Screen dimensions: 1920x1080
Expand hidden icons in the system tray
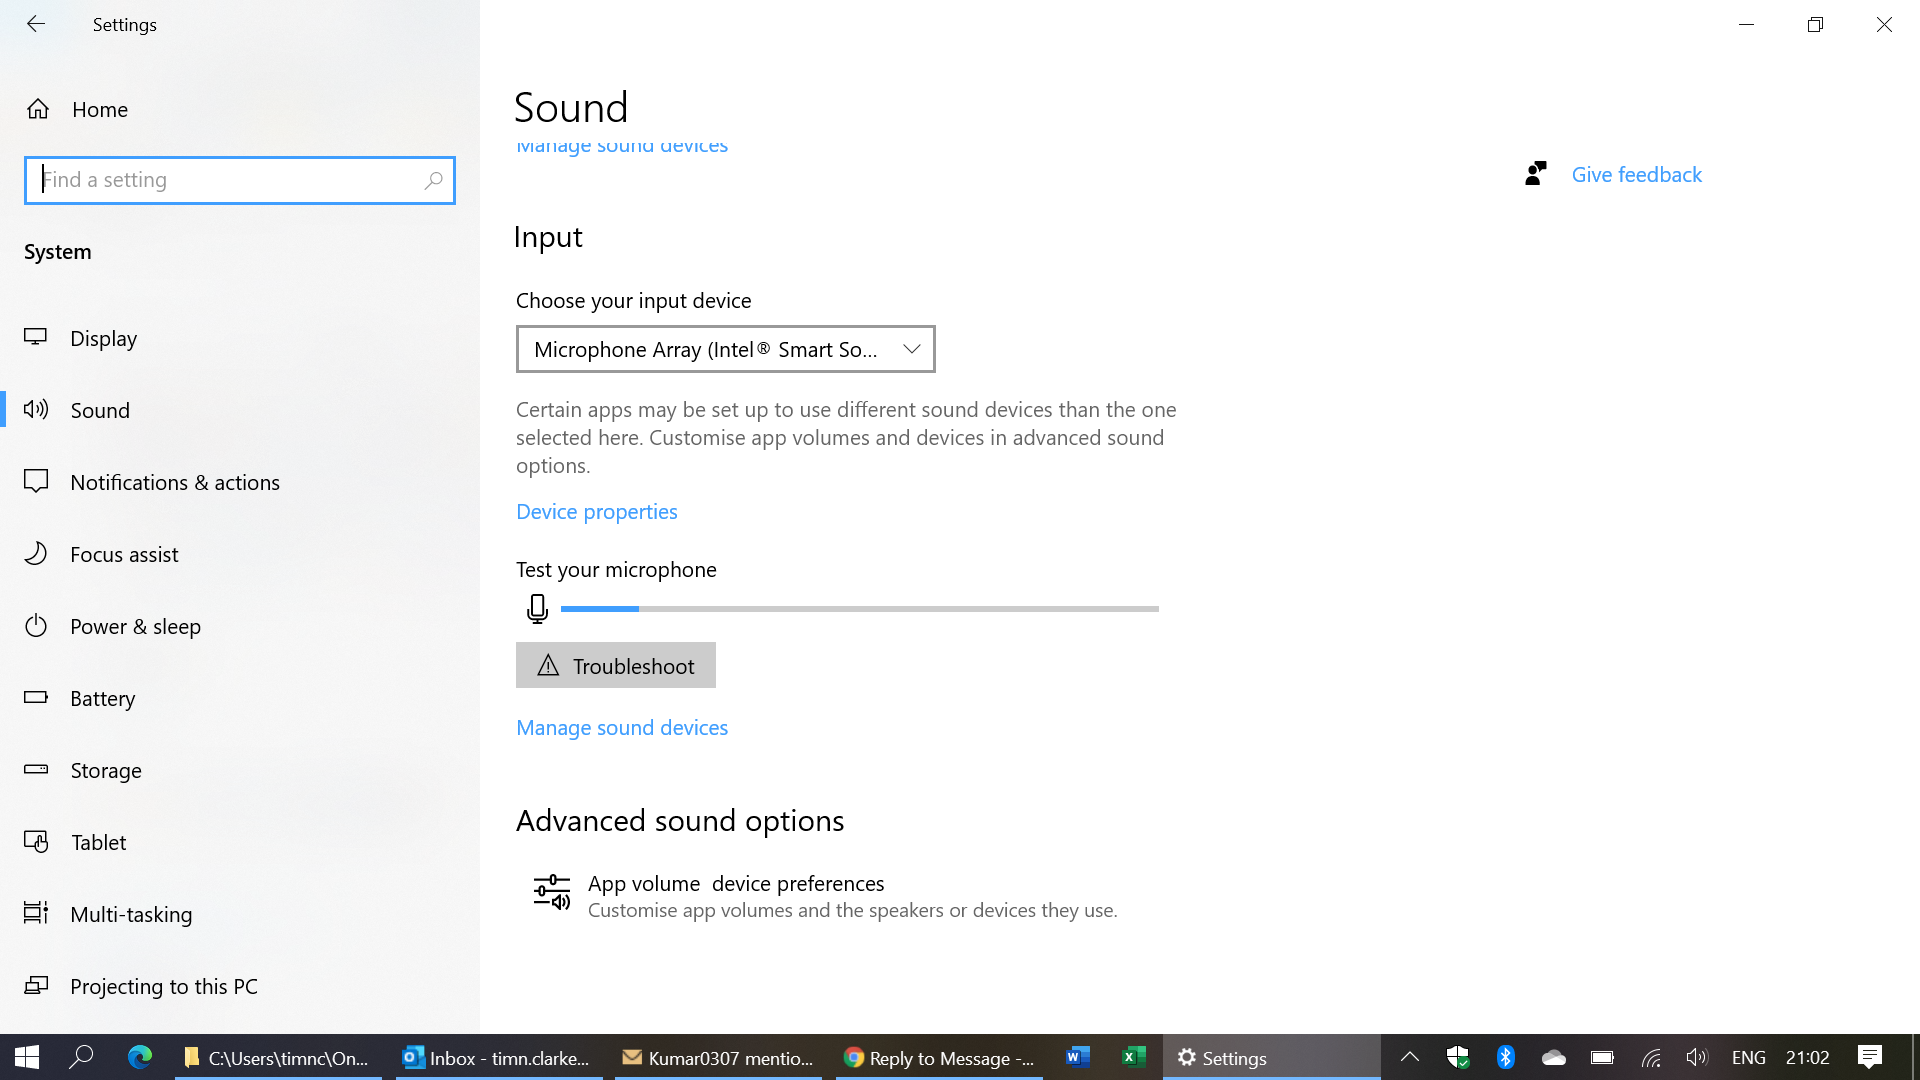click(x=1409, y=1057)
